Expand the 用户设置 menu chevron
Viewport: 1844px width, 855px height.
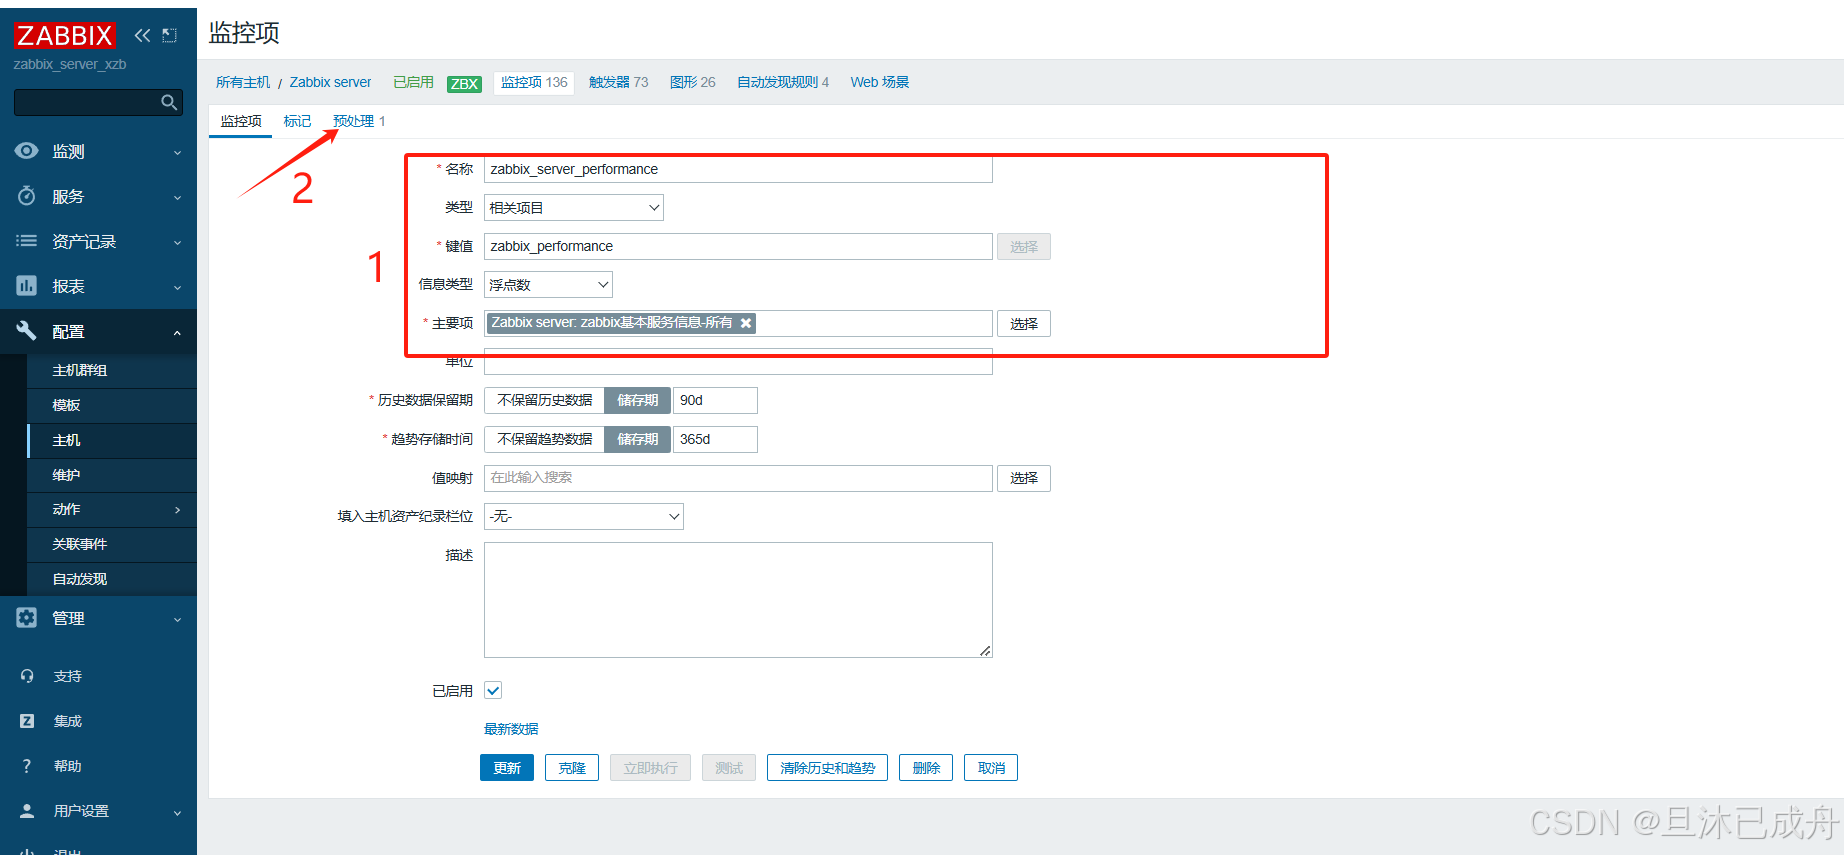[178, 812]
